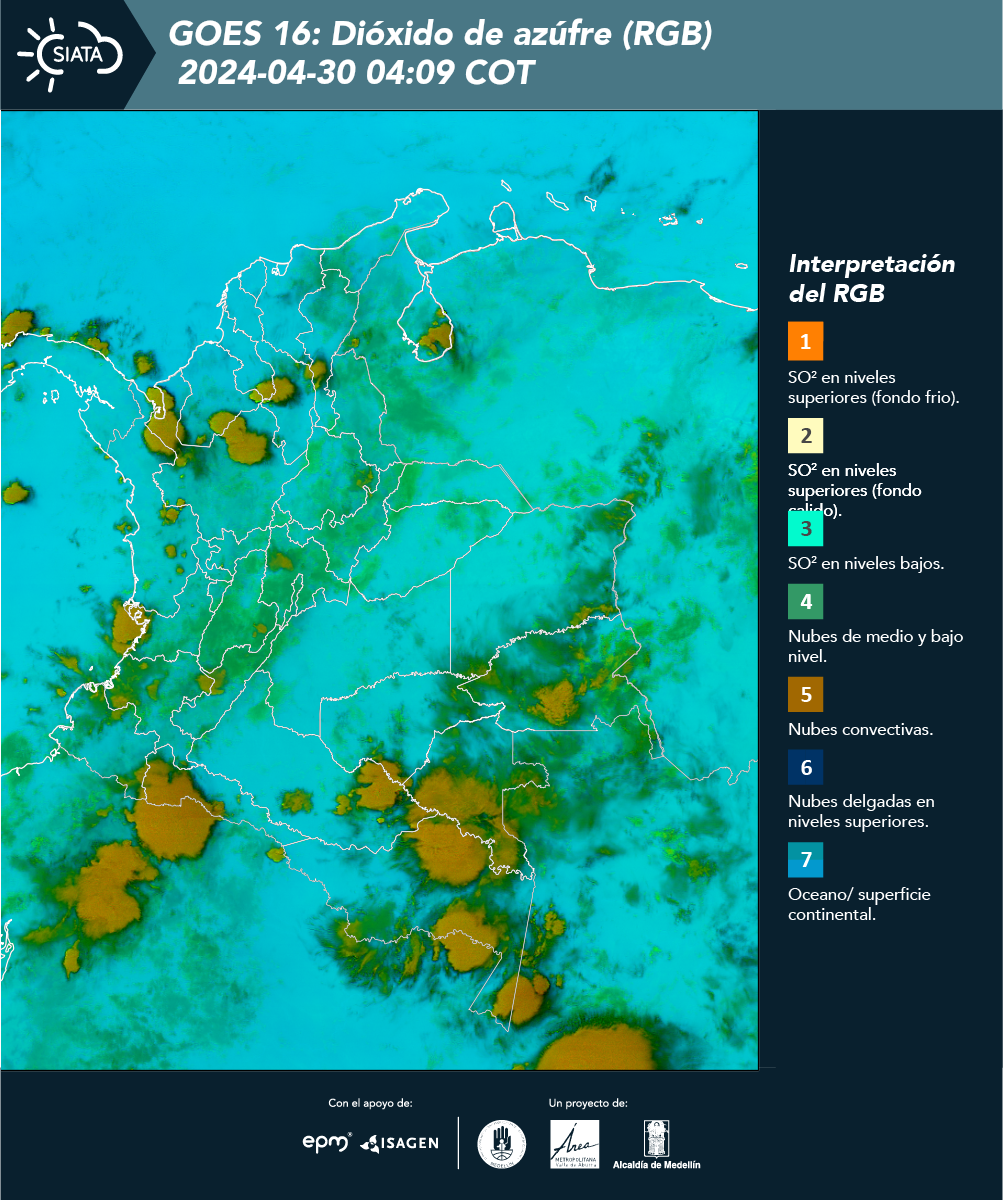This screenshot has height=1200, width=1003.
Task: Click the 'GOES 16: Dióxido de azúfre (RGB)' title
Action: point(440,35)
